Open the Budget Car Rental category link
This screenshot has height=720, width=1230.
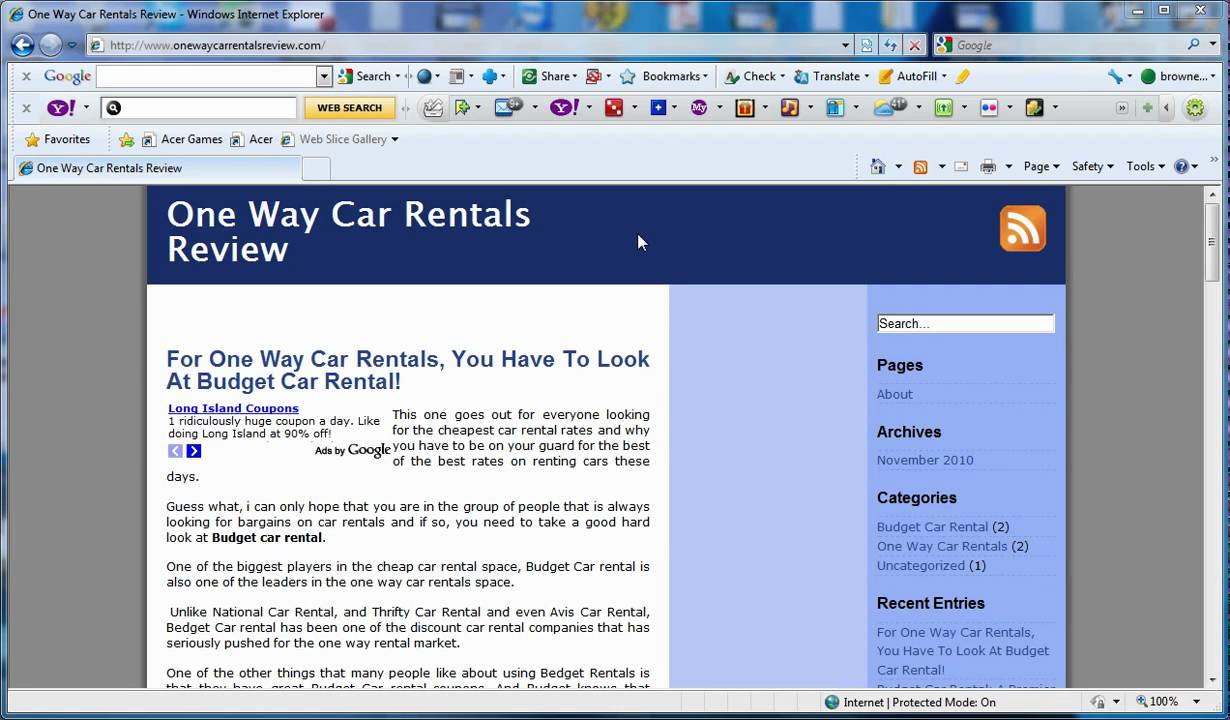(x=932, y=527)
